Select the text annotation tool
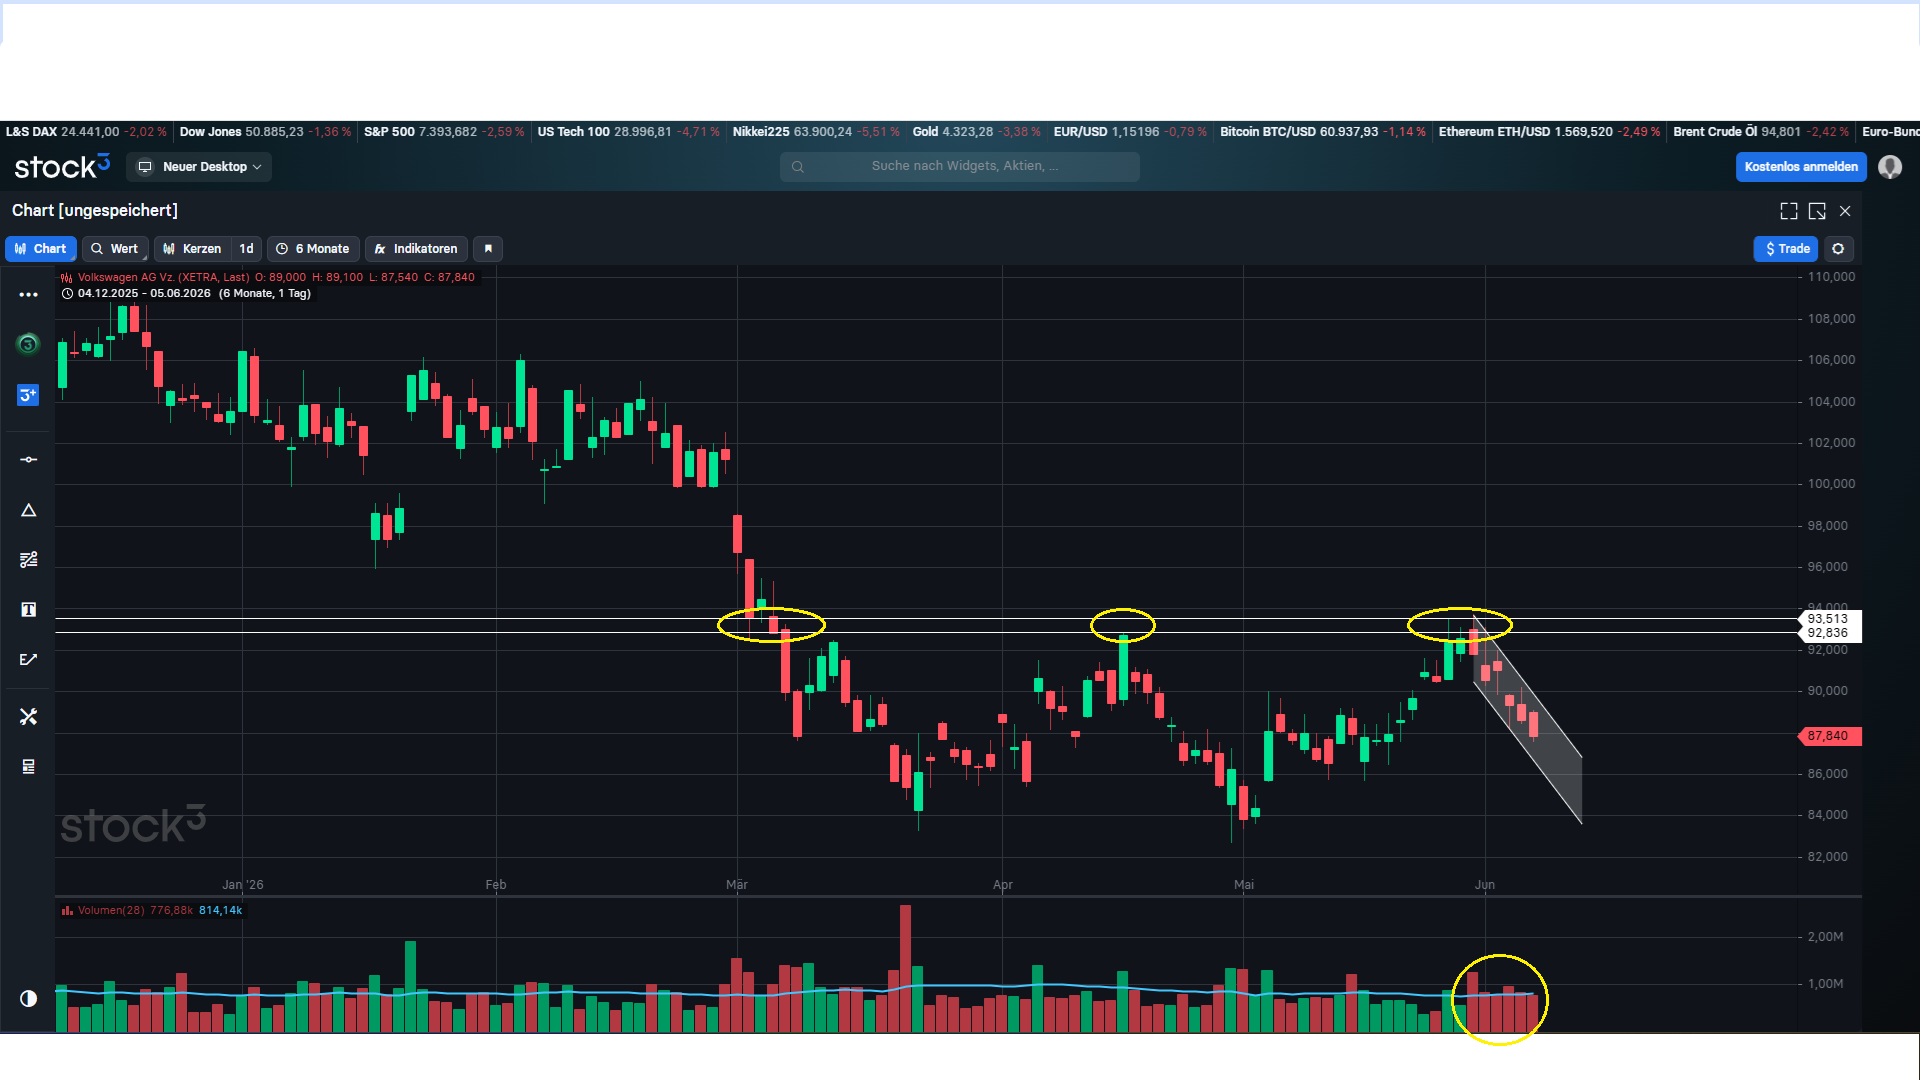Screen dimensions: 1921x1080 click(28, 610)
